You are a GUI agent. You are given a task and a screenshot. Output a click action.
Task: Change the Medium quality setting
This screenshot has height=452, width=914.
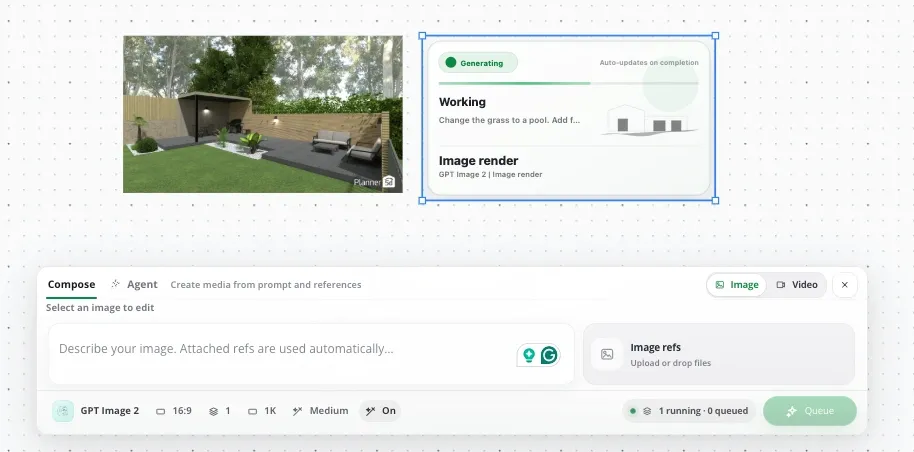320,411
